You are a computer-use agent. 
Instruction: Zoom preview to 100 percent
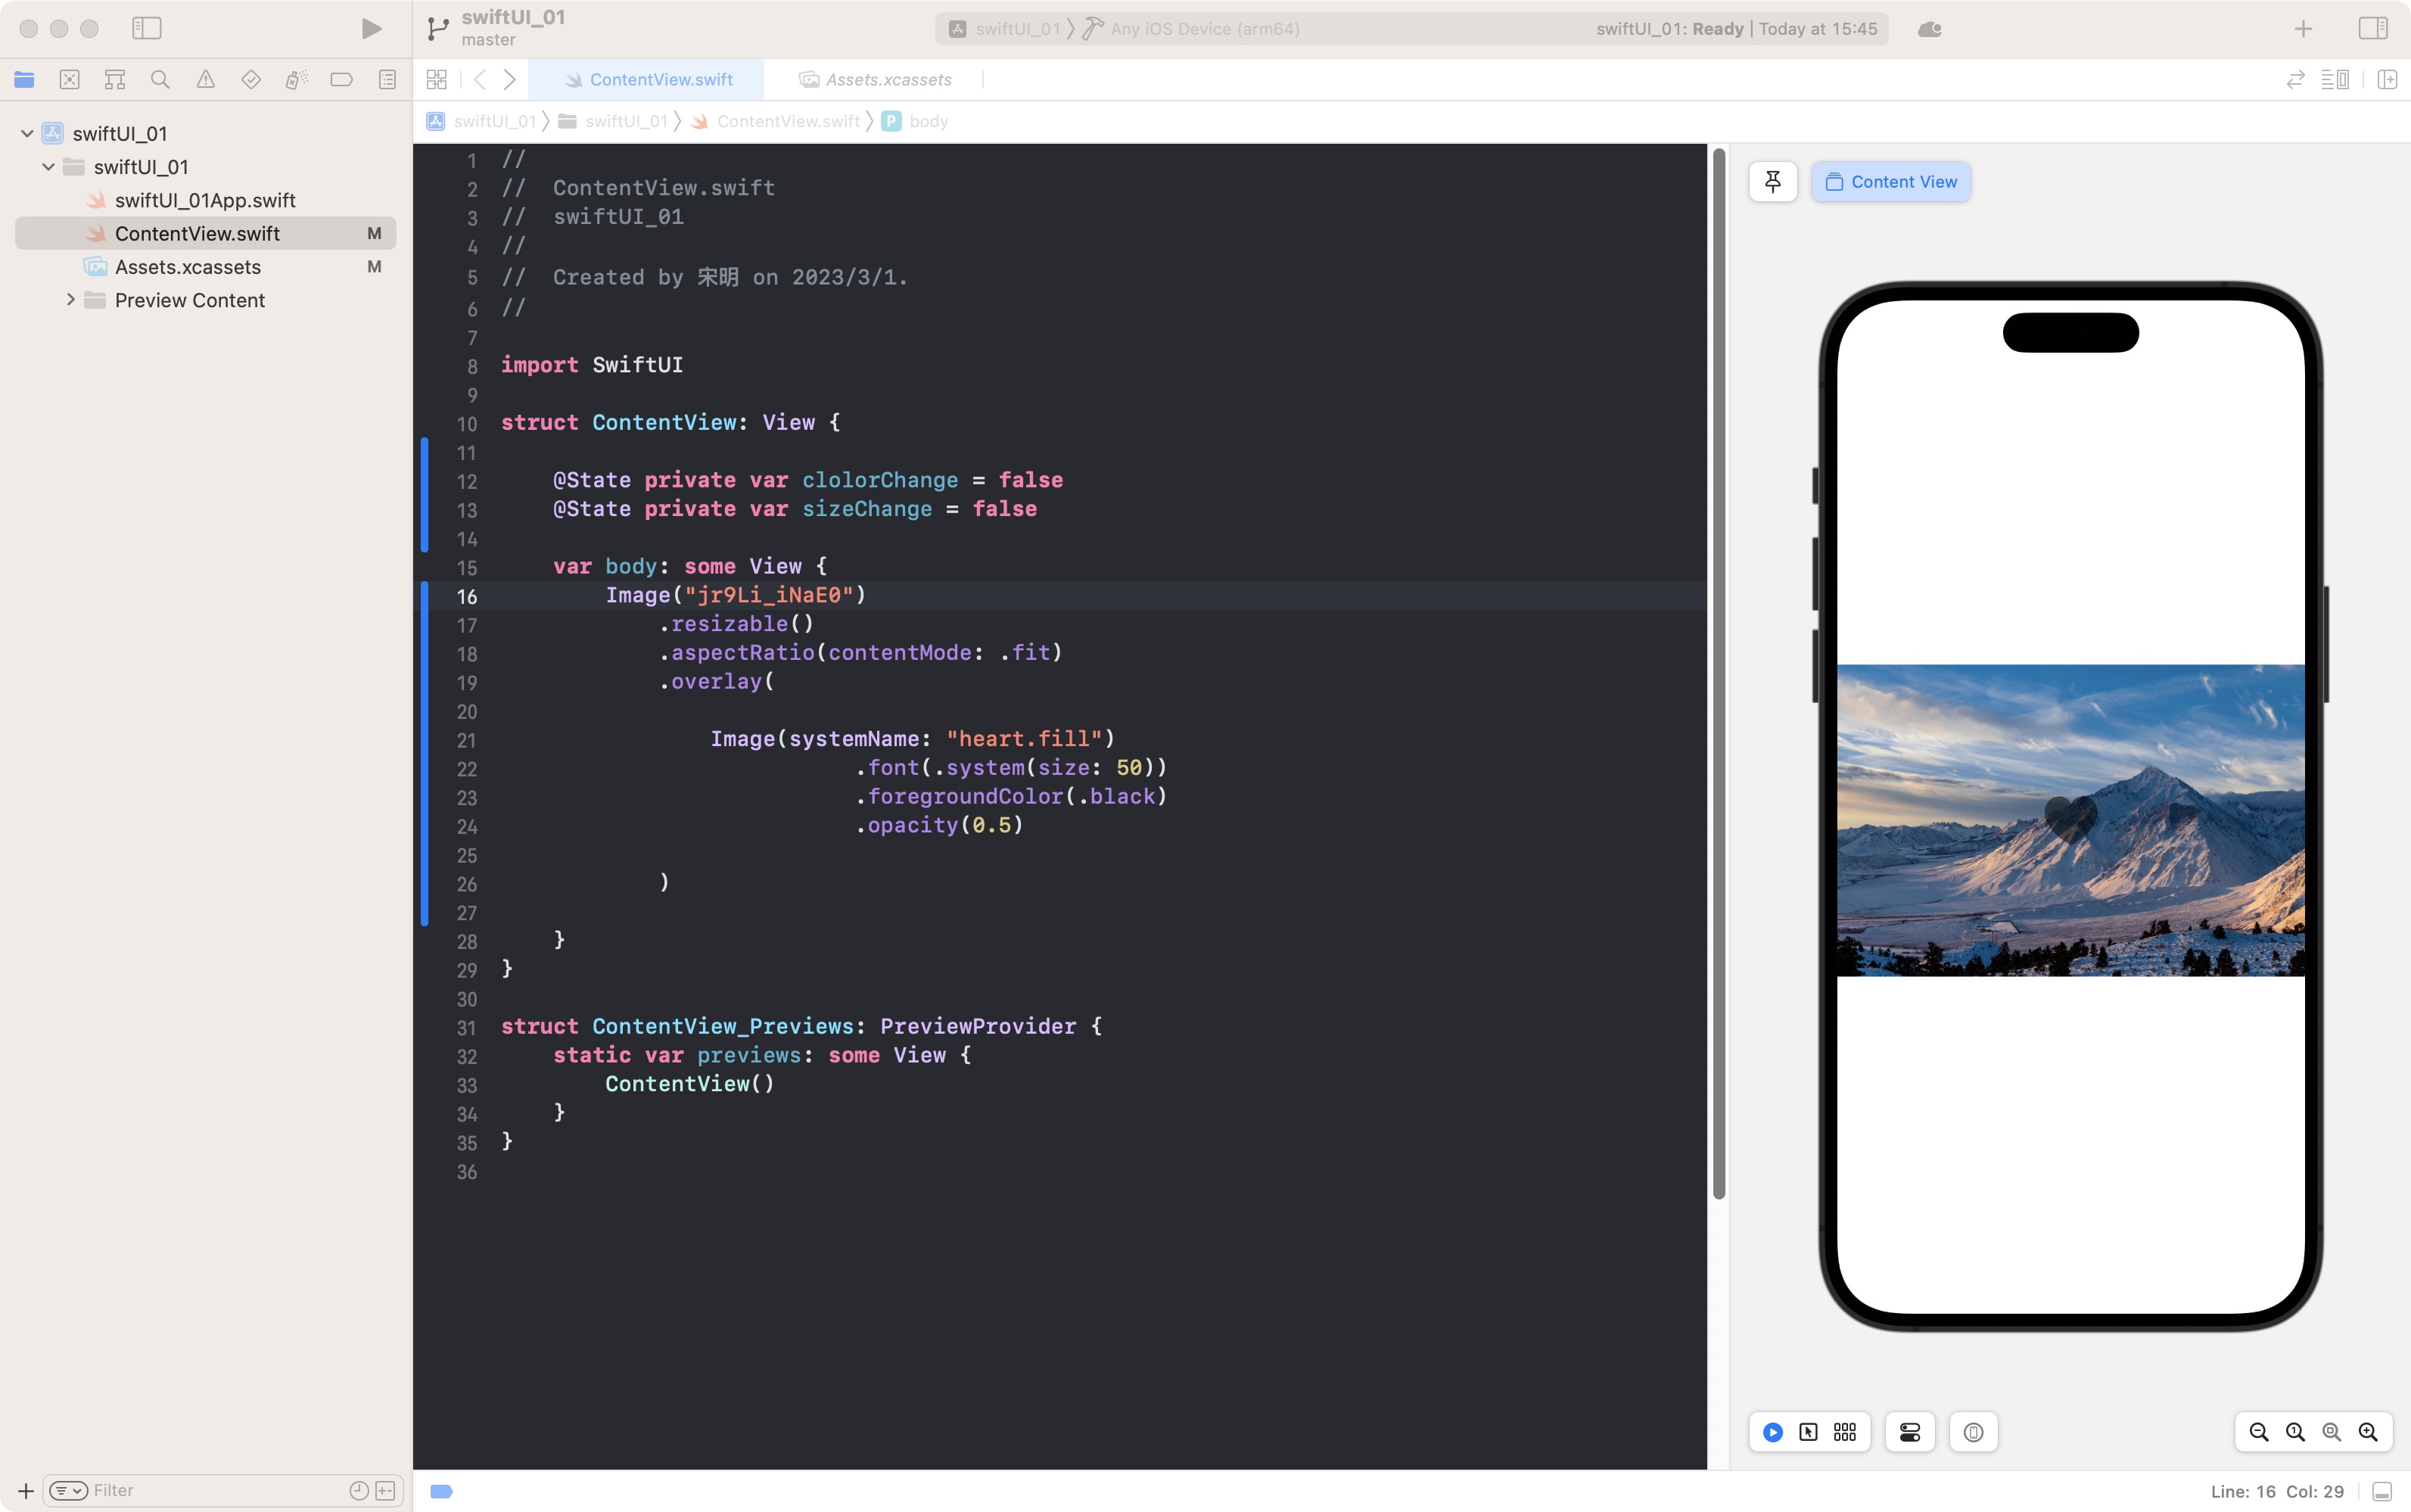click(x=2295, y=1432)
